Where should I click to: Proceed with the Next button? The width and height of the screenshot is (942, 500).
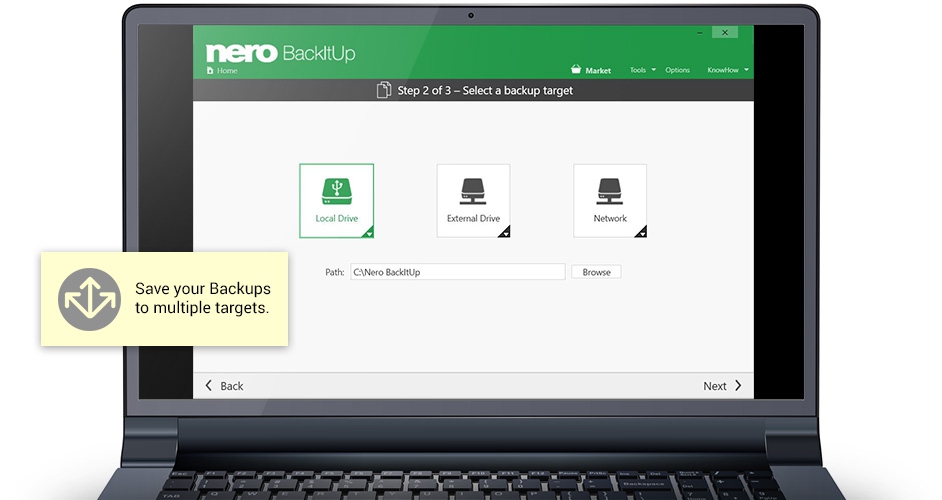(722, 386)
